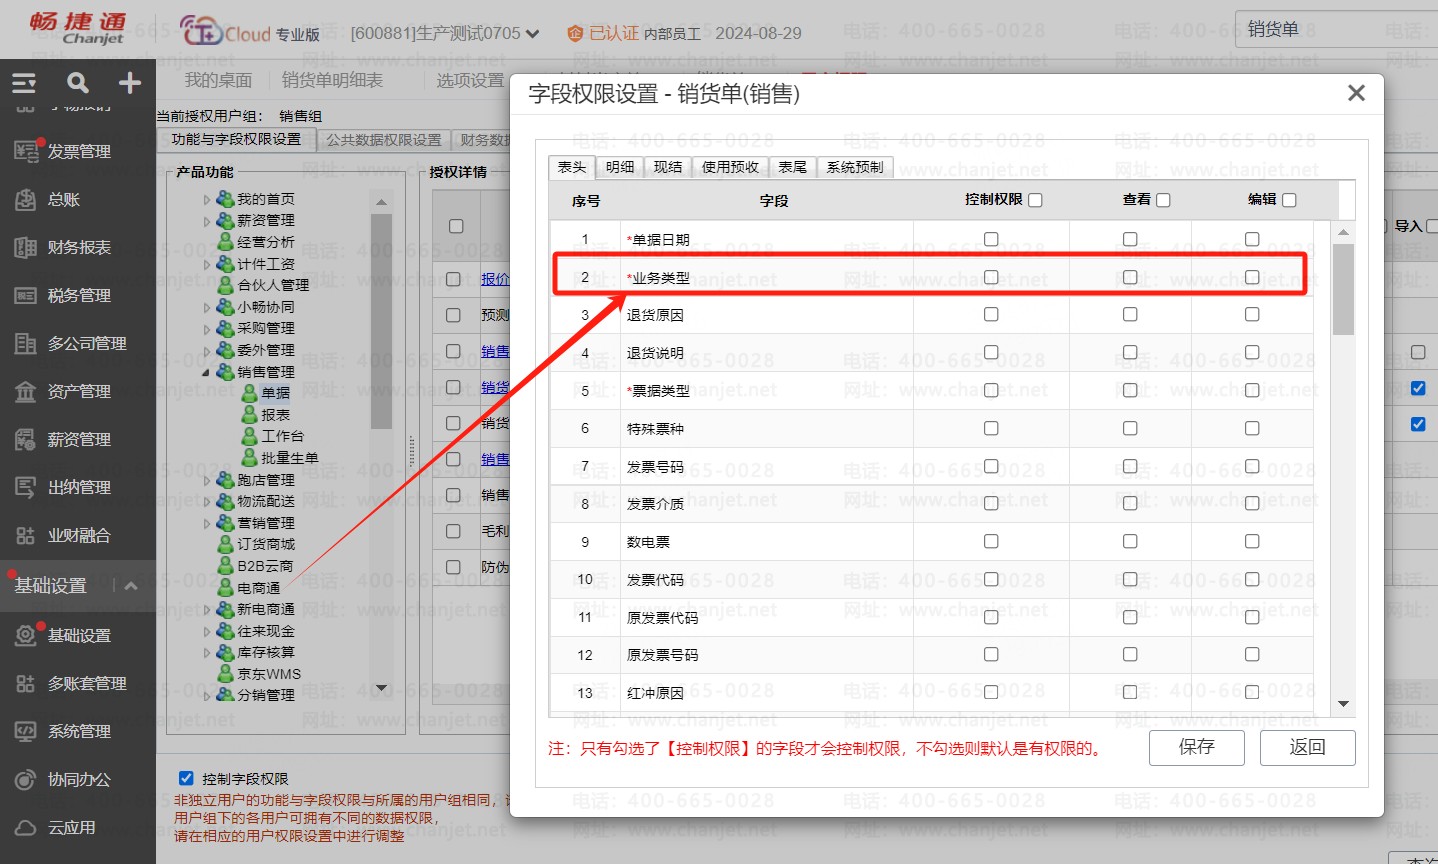Collapse 销售管理 tree node
The image size is (1438, 864).
[x=207, y=372]
